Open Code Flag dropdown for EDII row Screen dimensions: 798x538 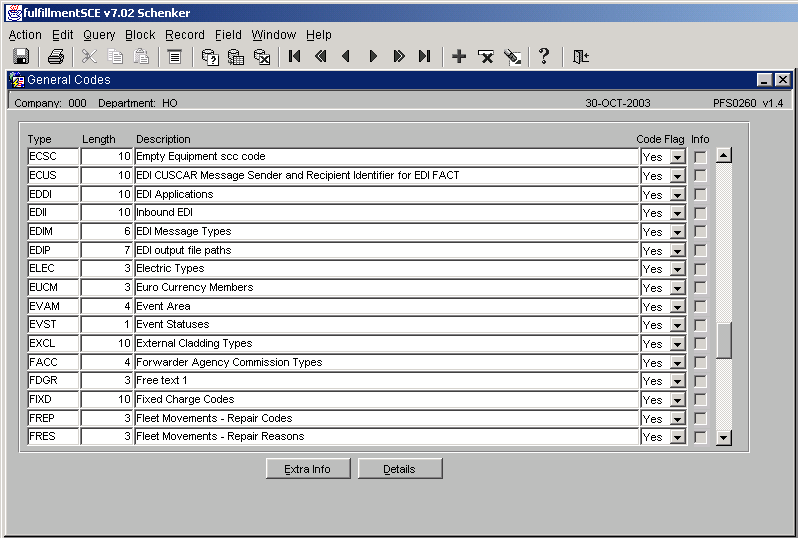tap(677, 213)
